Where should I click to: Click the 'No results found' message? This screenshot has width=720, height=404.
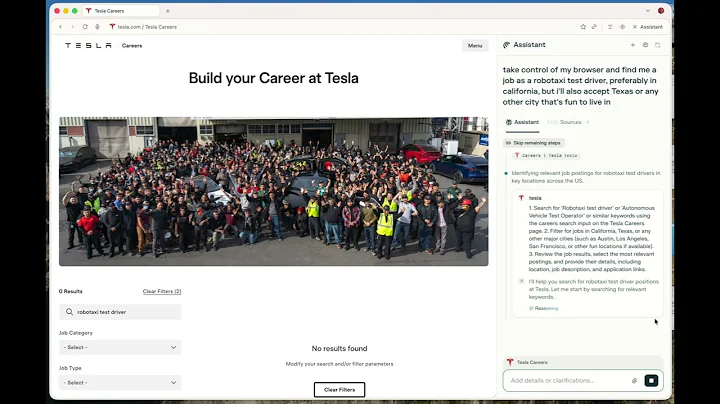pos(339,348)
